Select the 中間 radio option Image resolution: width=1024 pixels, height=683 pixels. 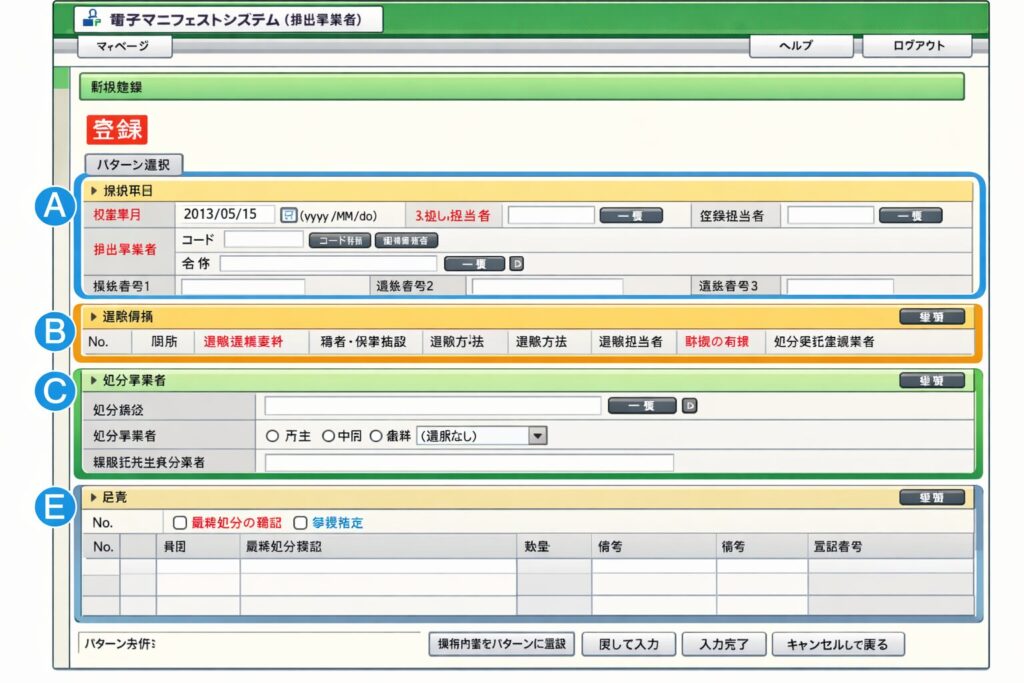(327, 436)
